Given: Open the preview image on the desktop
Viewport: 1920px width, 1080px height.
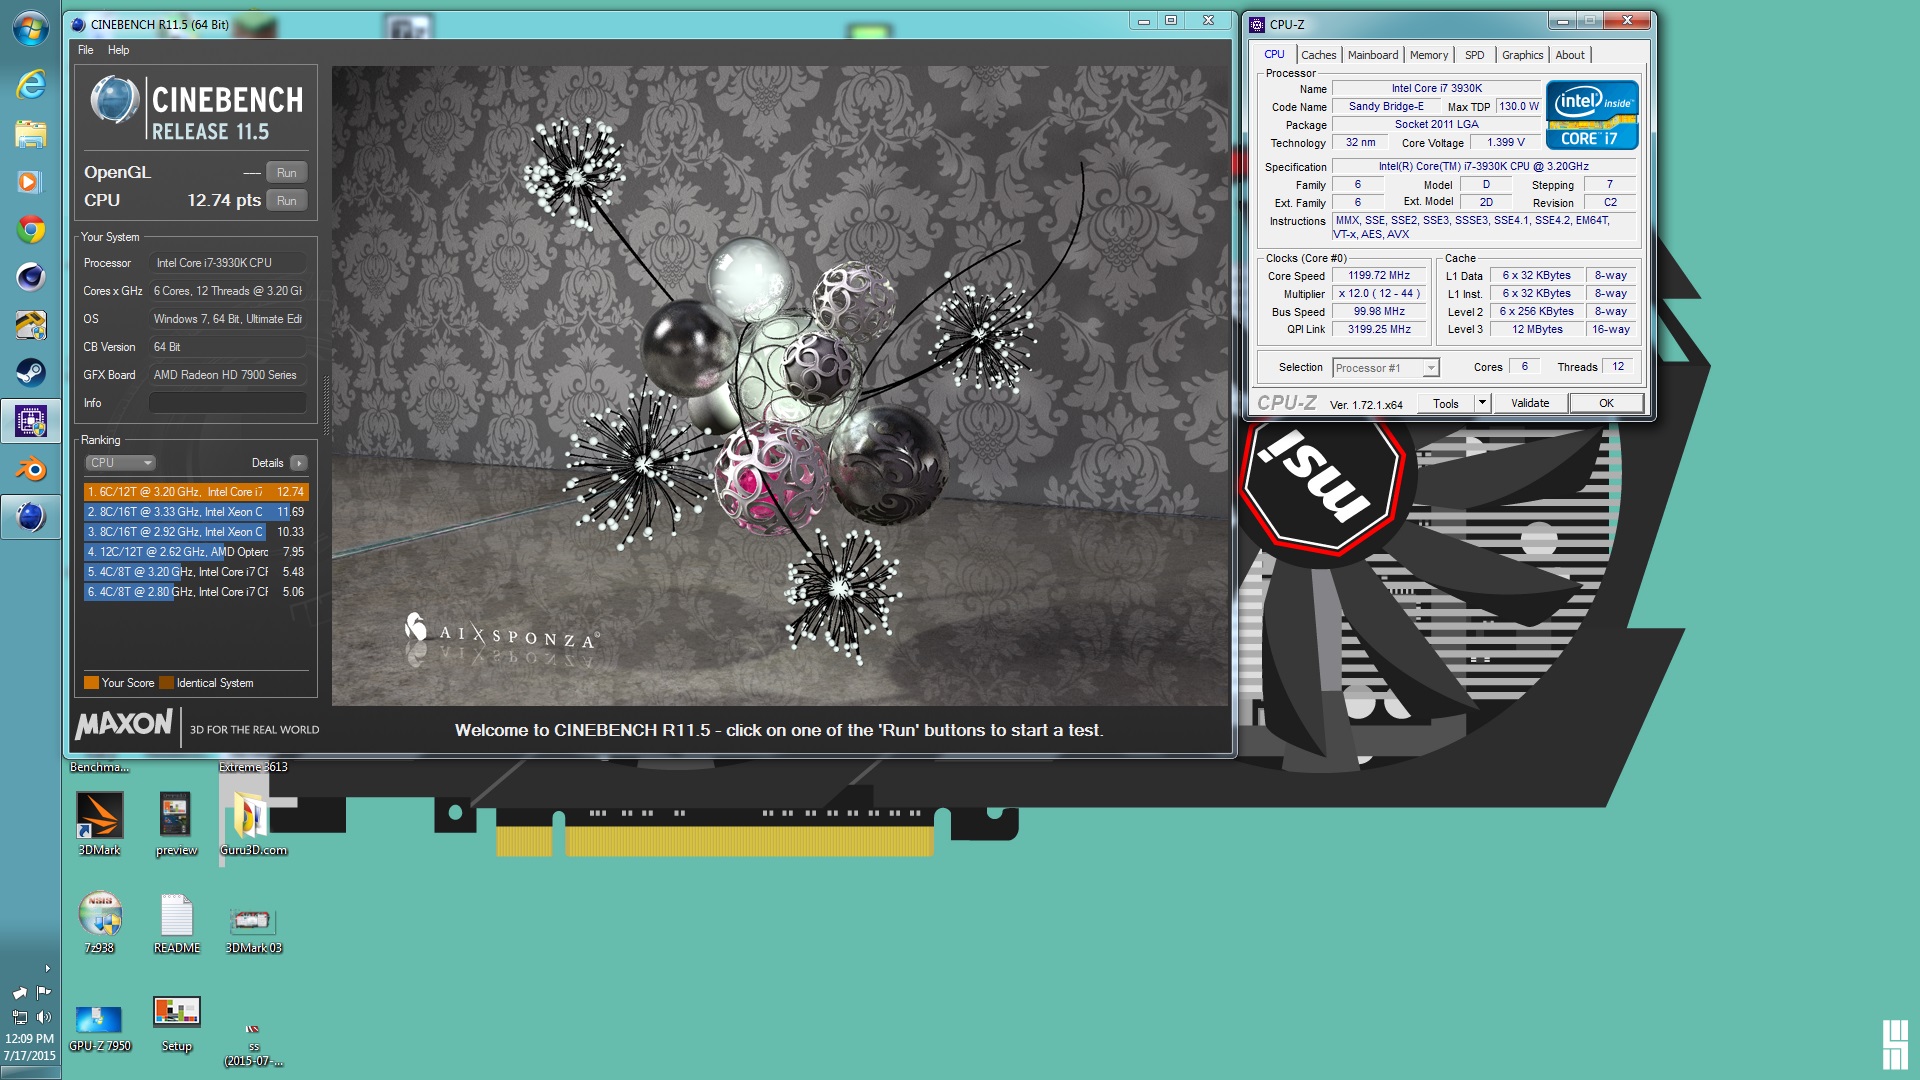Looking at the screenshot, I should (x=176, y=824).
